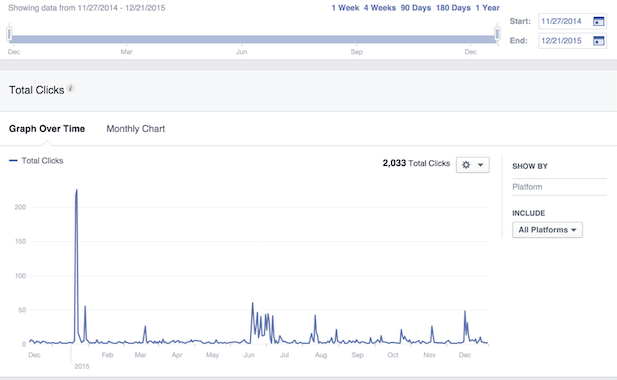Click the left handle of date range slider
This screenshot has height=380, width=617.
point(9,34)
